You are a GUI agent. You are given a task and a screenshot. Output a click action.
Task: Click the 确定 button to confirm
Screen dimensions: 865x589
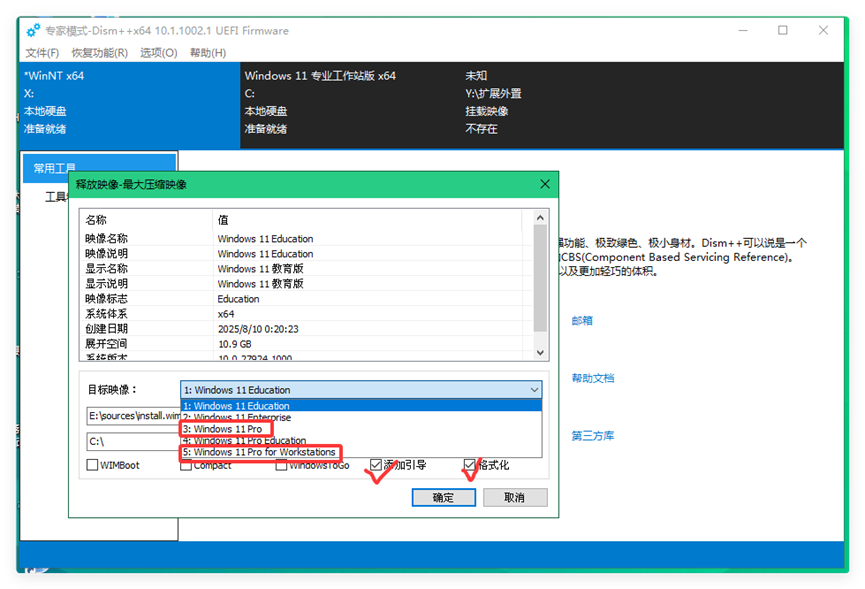tap(443, 497)
